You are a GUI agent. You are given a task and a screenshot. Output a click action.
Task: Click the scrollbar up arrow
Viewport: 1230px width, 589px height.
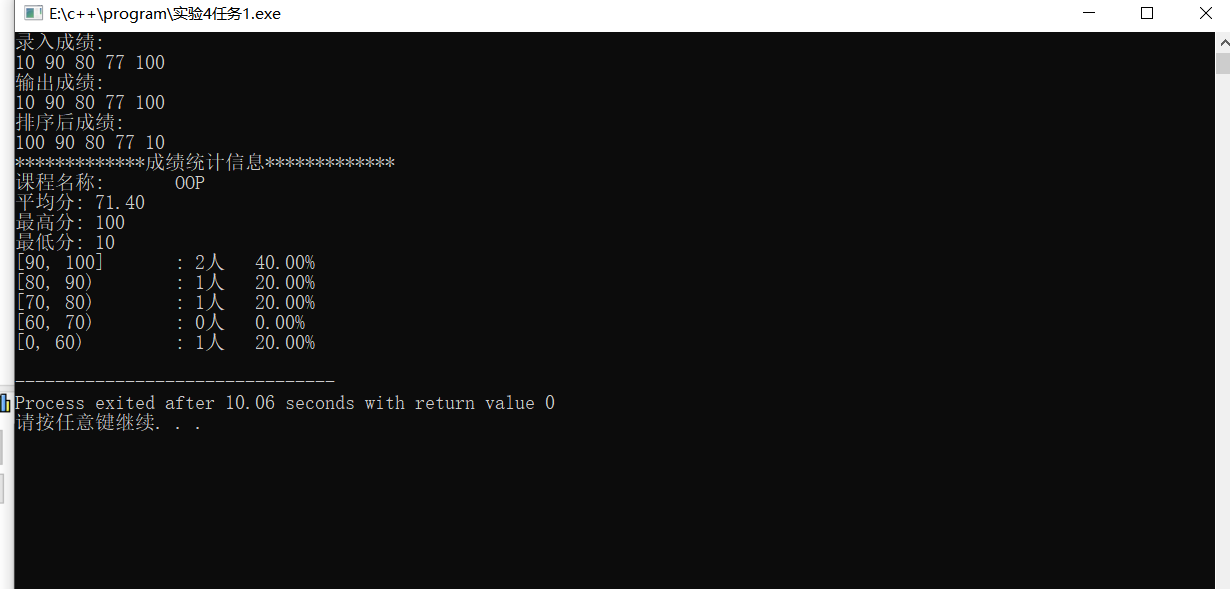point(1222,42)
